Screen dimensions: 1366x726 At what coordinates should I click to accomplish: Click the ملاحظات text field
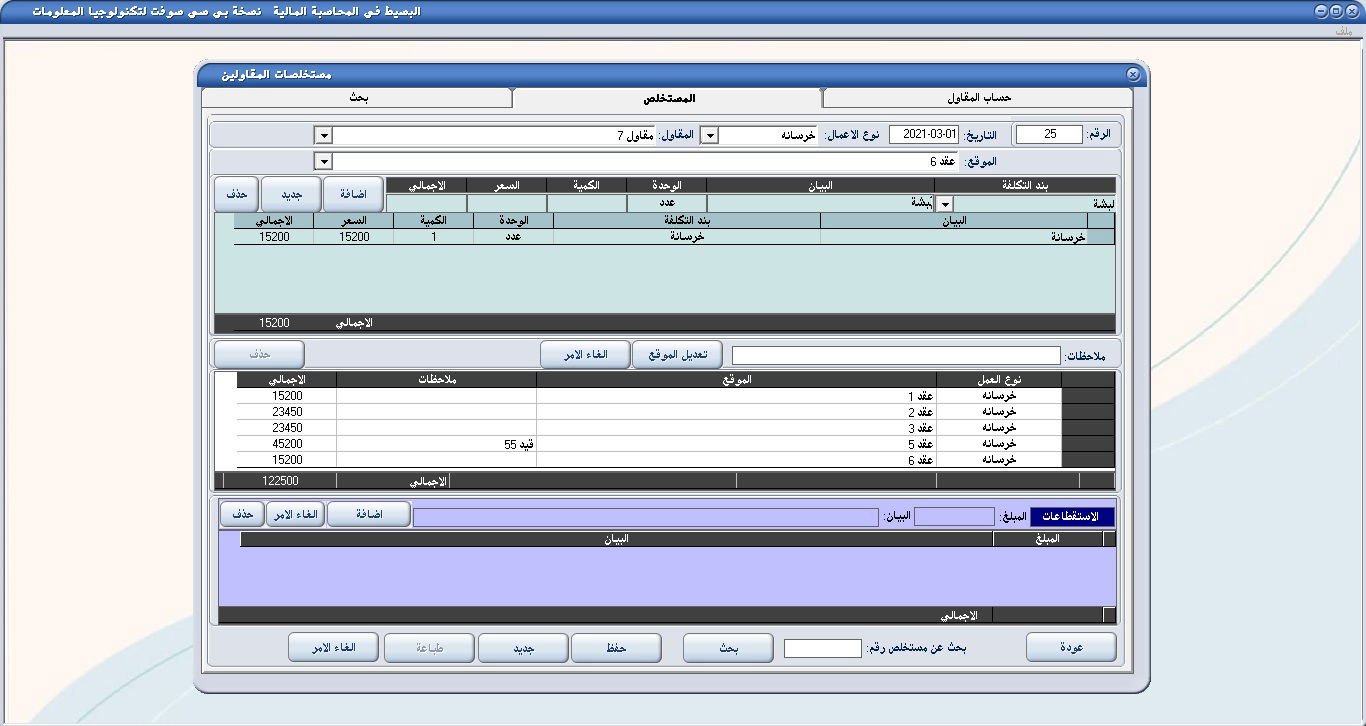[x=895, y=356]
